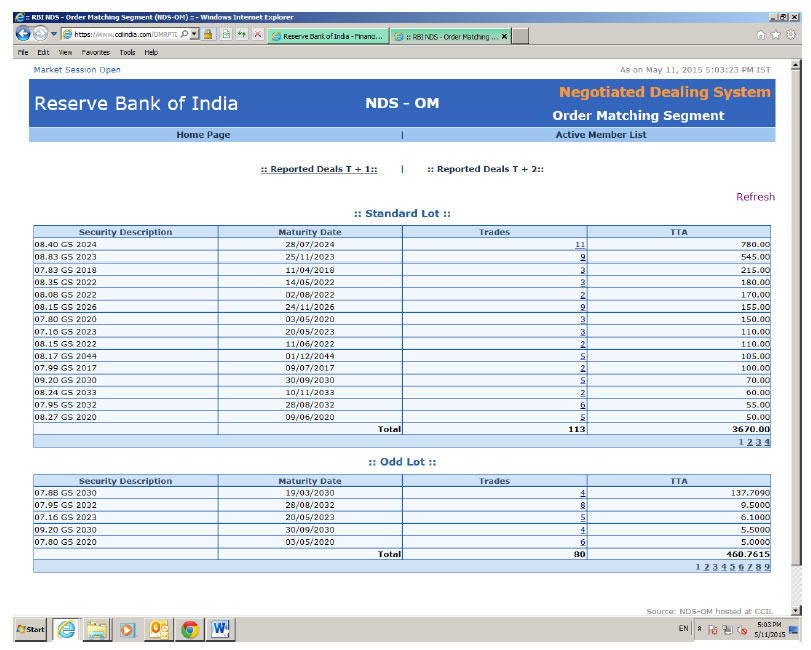811x650 pixels.
Task: Open Windows Explorer folder in taskbar
Action: click(97, 629)
